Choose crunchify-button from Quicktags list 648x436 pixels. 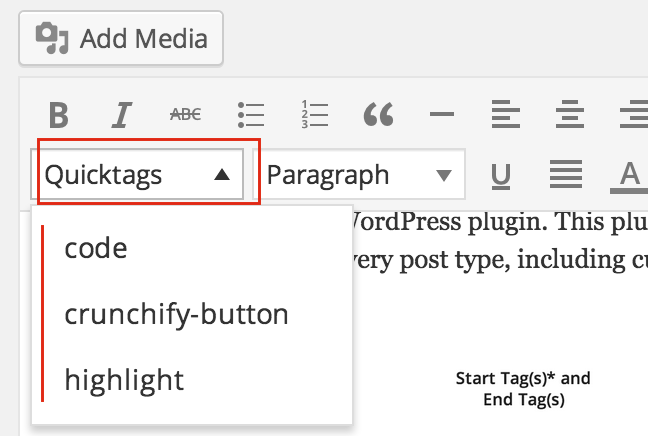[176, 314]
